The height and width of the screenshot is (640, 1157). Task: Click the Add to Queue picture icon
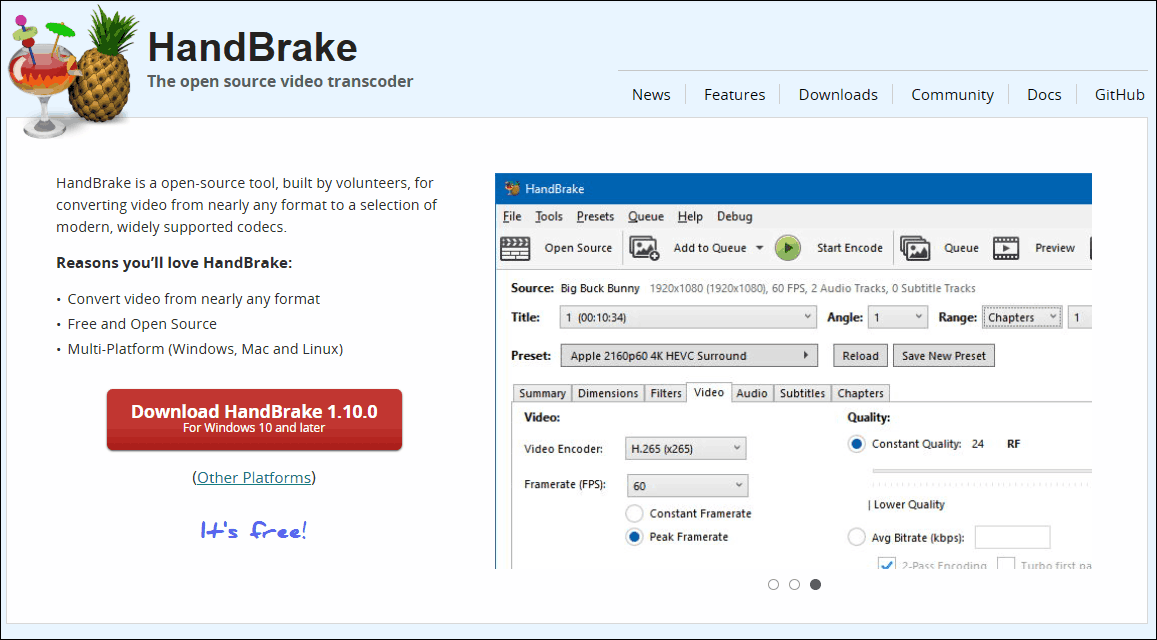644,248
